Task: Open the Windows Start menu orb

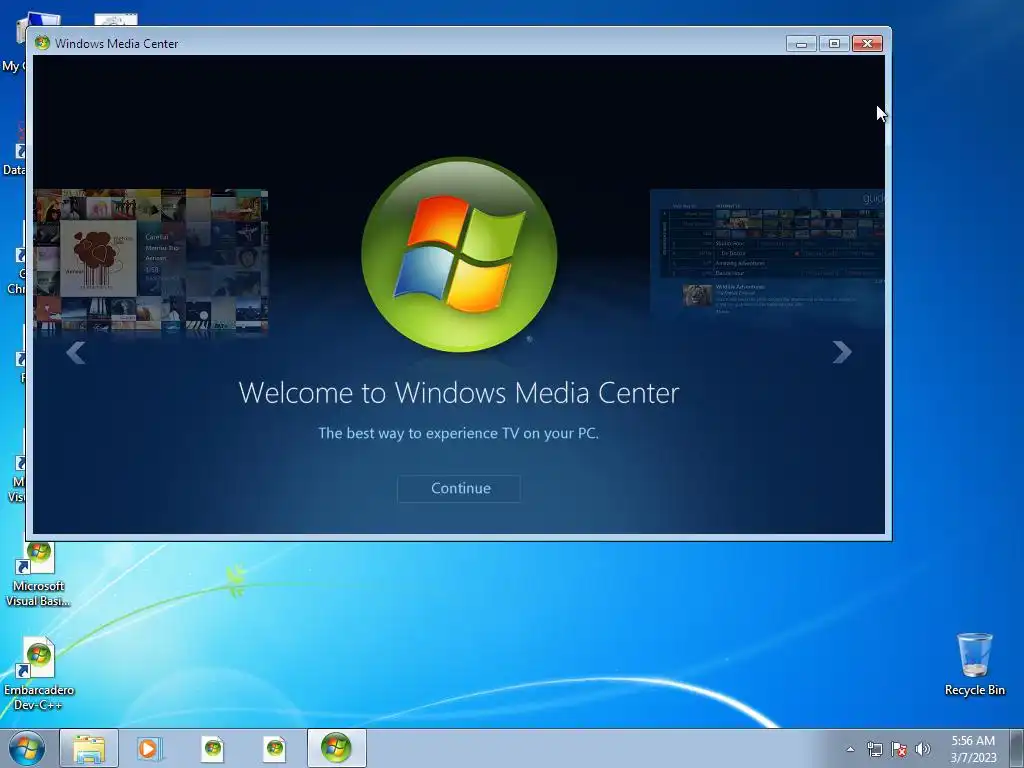Action: [27, 748]
